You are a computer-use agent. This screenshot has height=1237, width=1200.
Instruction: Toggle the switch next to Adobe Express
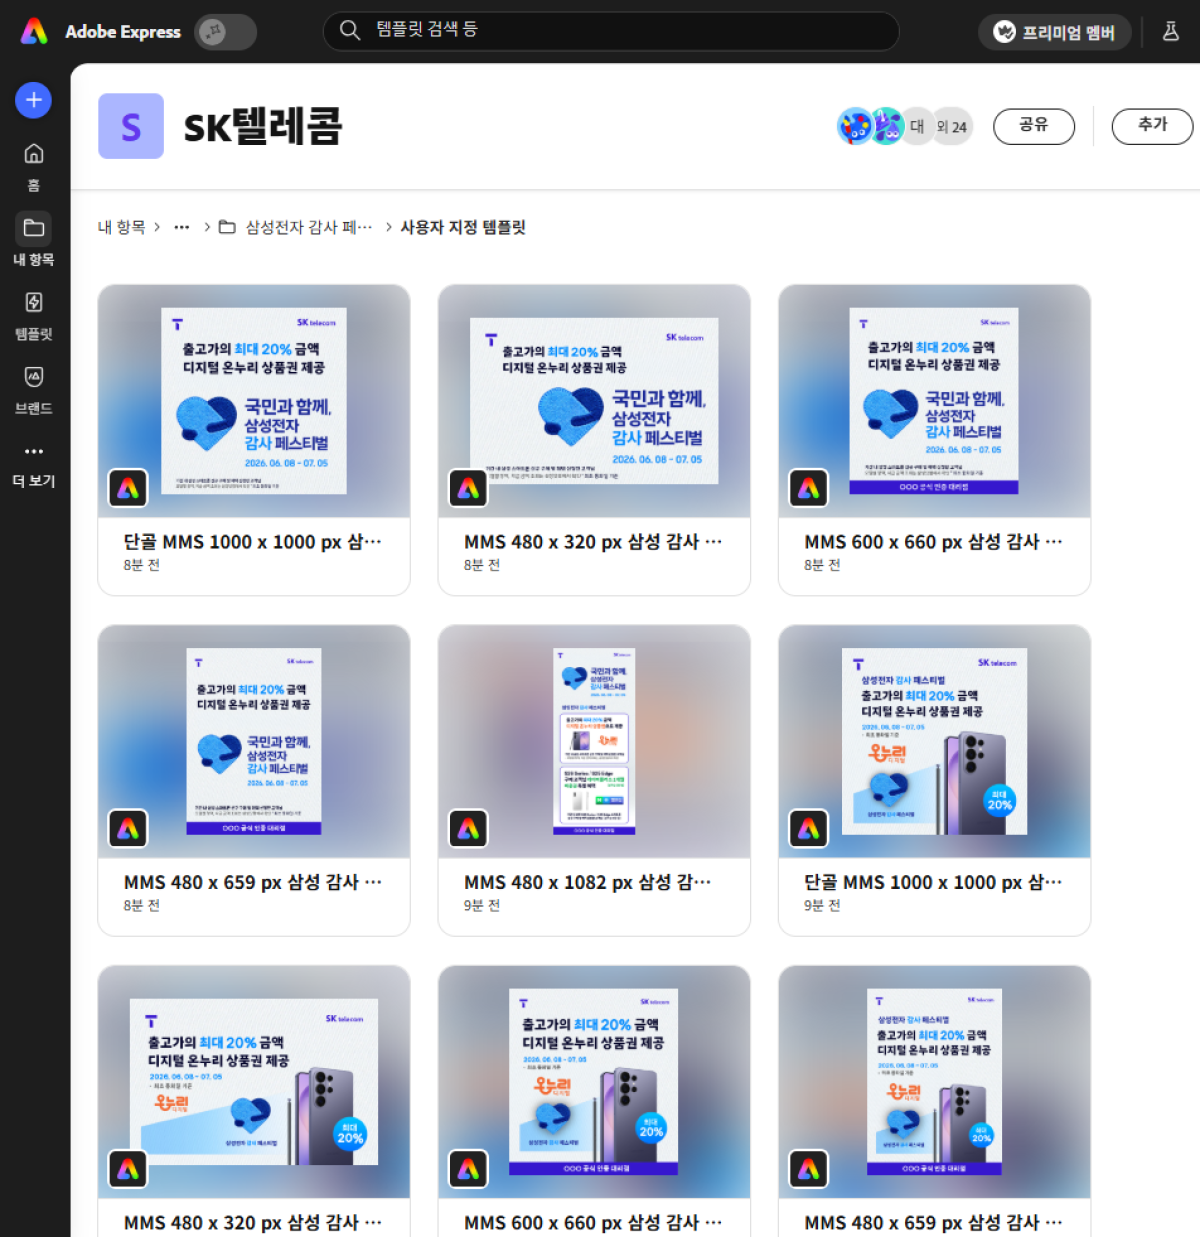tap(225, 32)
